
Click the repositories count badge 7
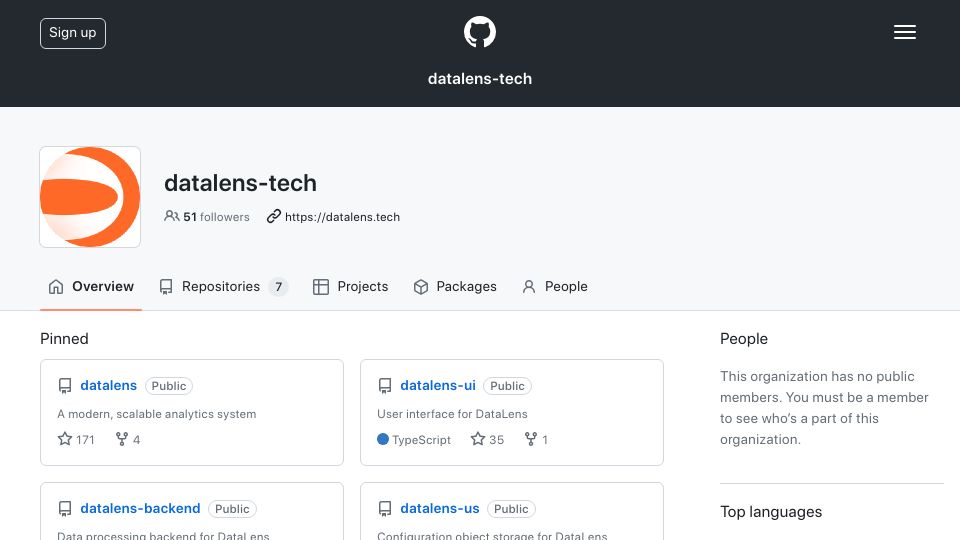click(279, 287)
